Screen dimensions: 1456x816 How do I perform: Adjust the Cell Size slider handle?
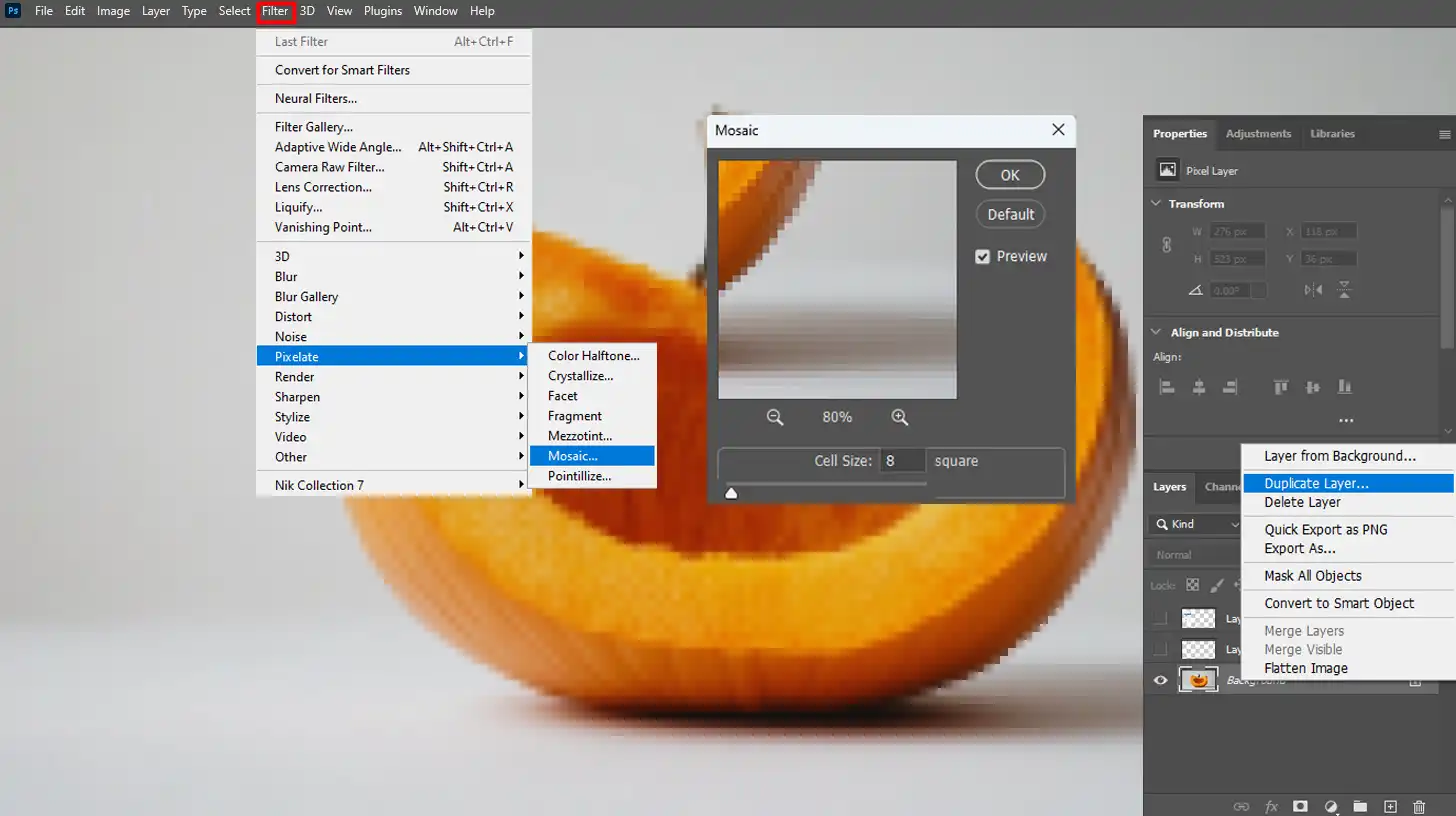[x=731, y=492]
